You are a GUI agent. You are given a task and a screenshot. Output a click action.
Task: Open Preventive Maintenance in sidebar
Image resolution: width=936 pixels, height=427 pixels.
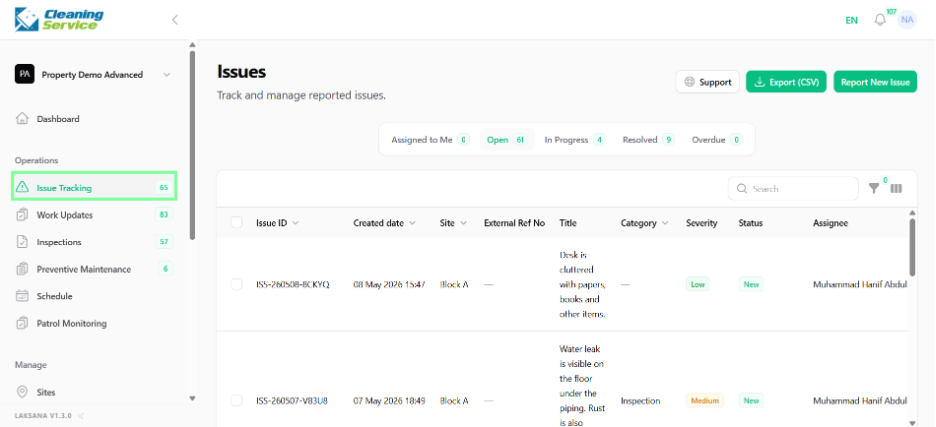pos(84,269)
